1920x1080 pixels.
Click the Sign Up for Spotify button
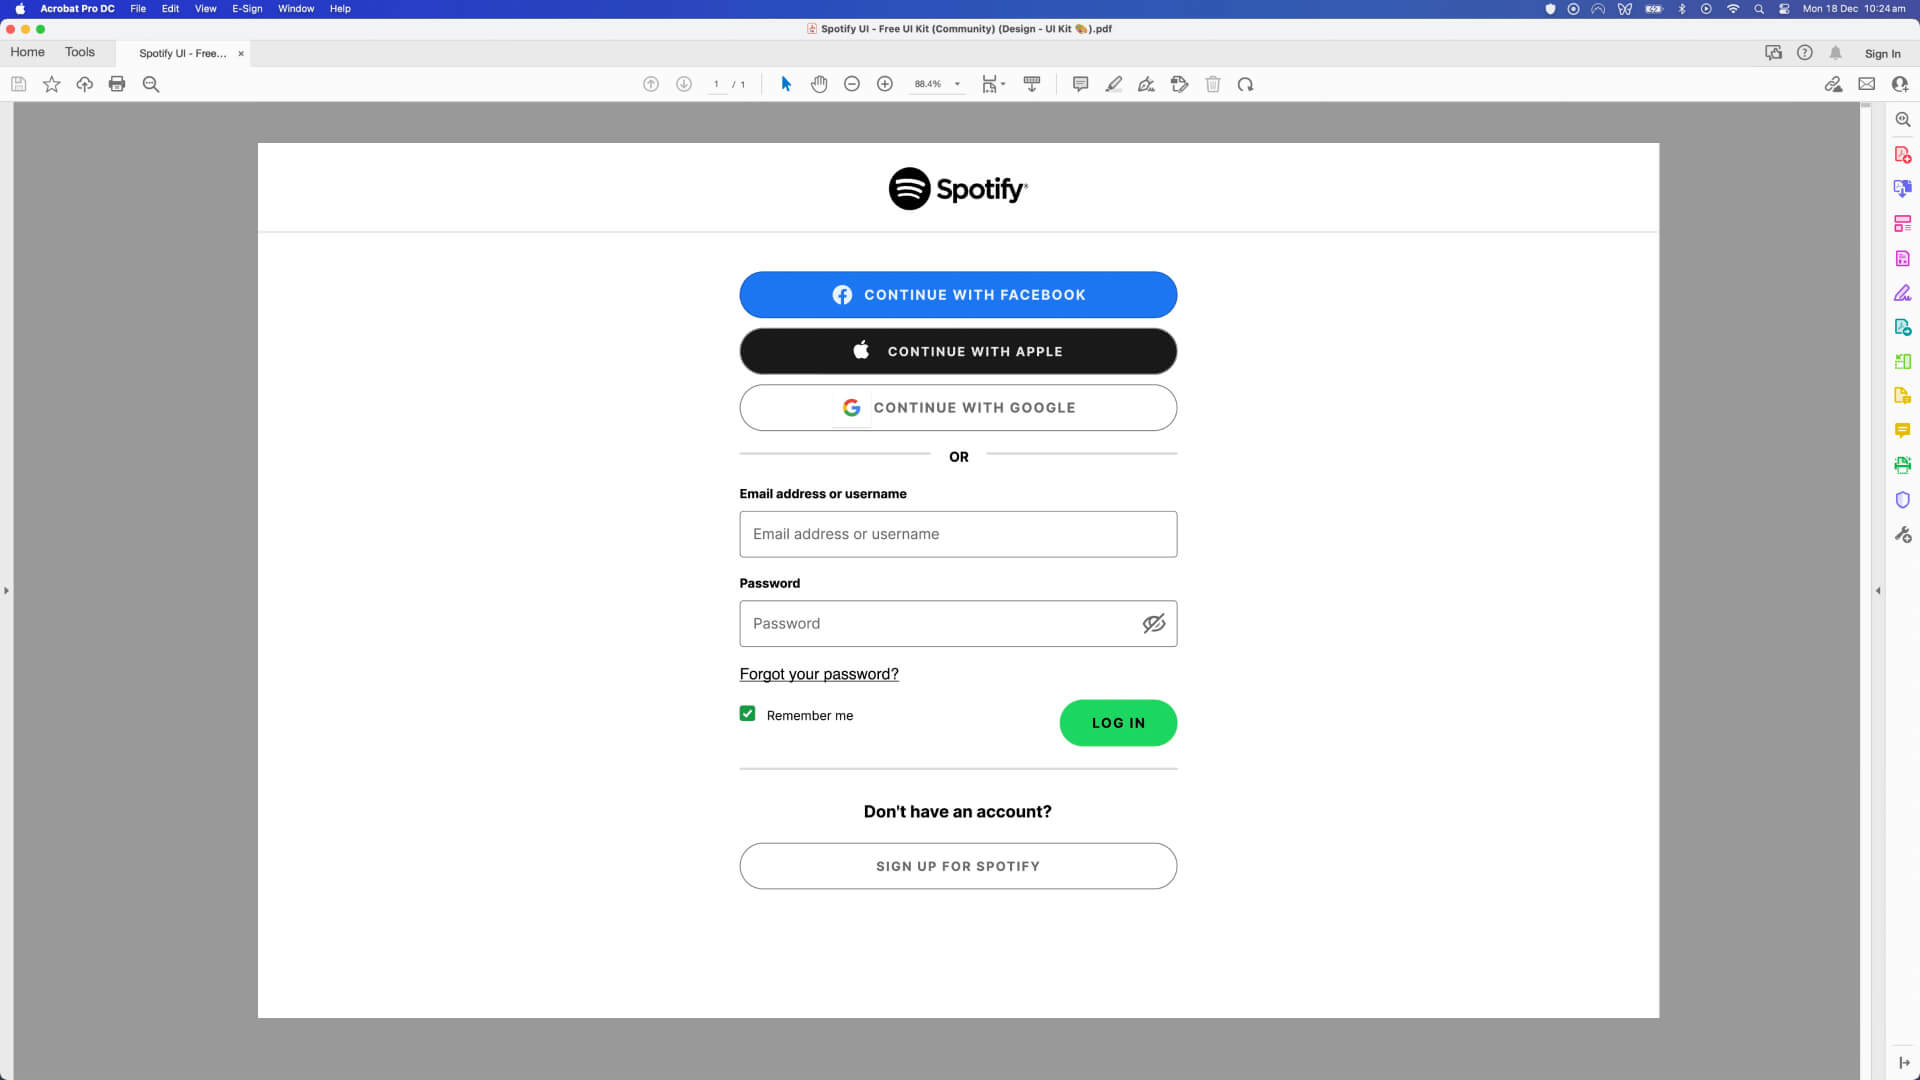pos(959,866)
